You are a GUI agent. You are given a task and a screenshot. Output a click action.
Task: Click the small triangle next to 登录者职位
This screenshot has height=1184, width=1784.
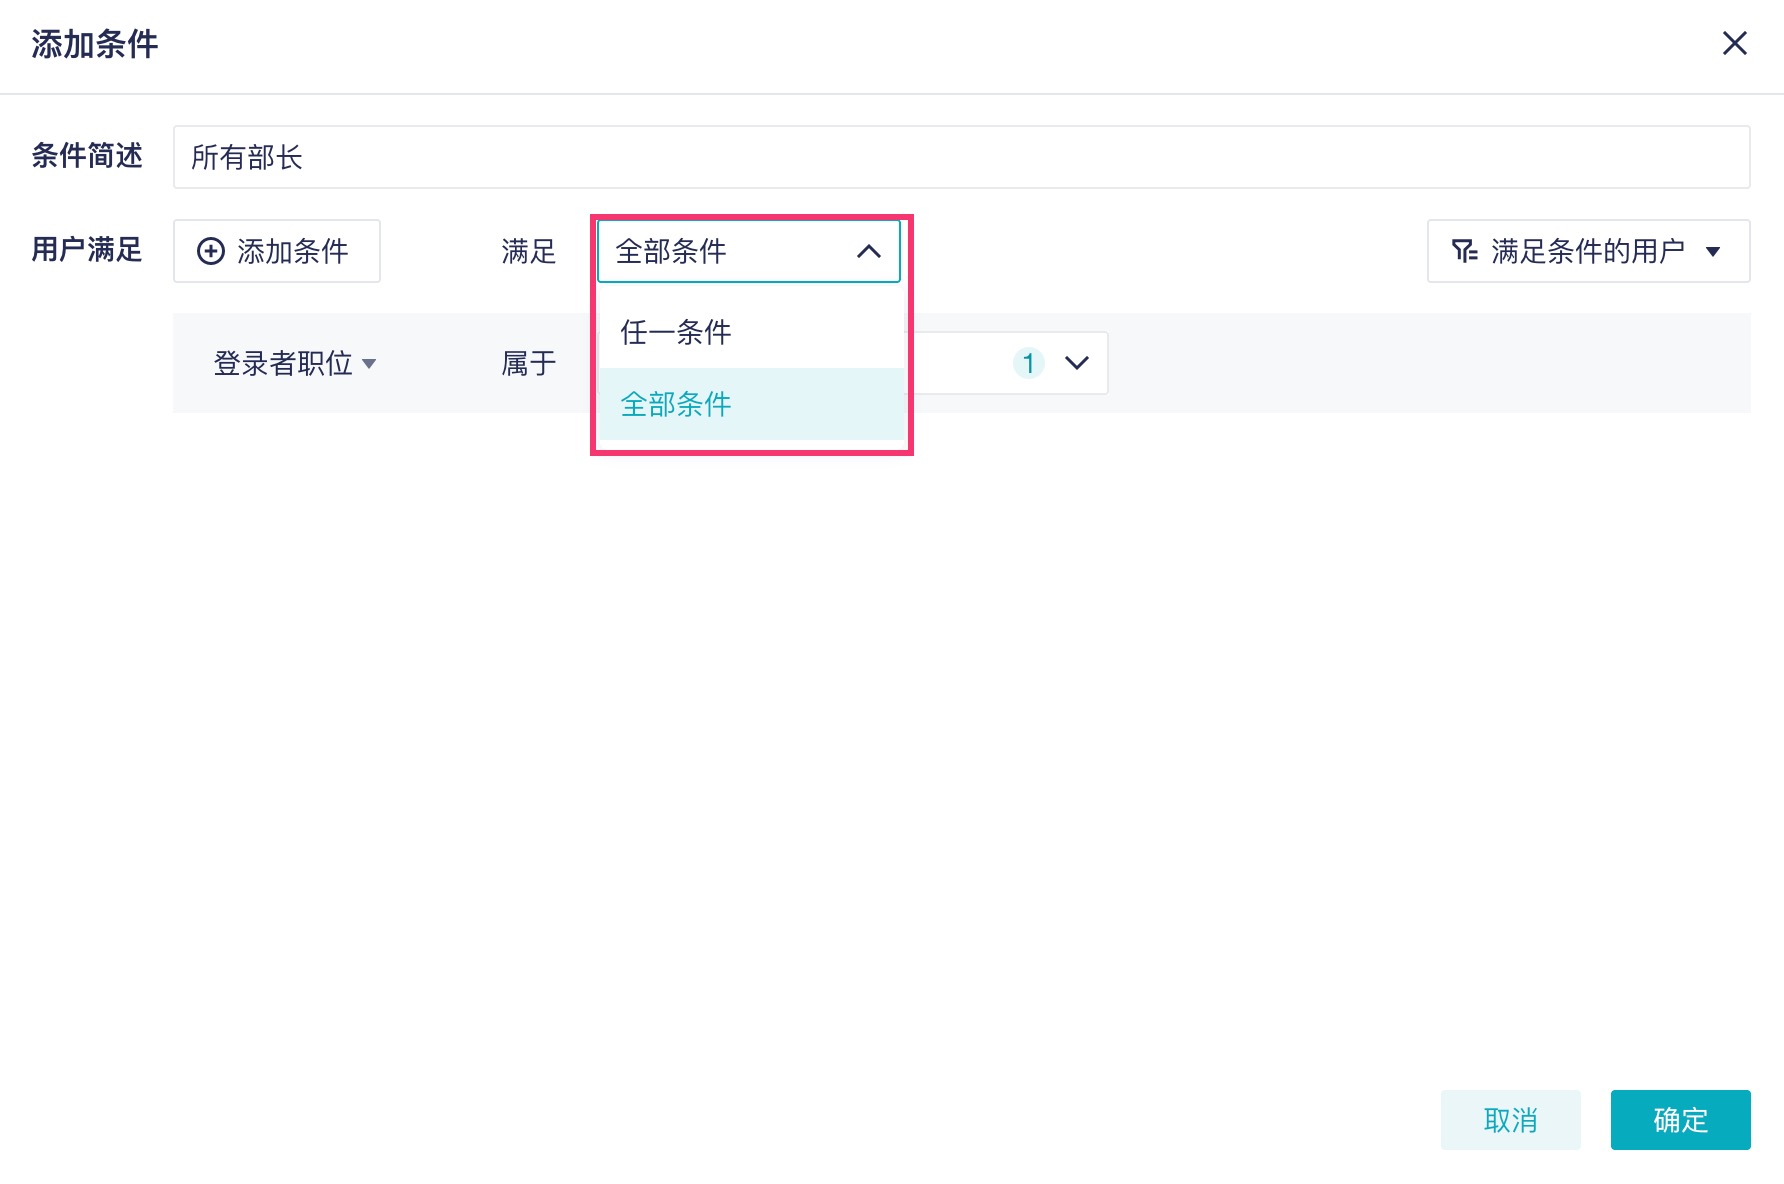[x=369, y=364]
